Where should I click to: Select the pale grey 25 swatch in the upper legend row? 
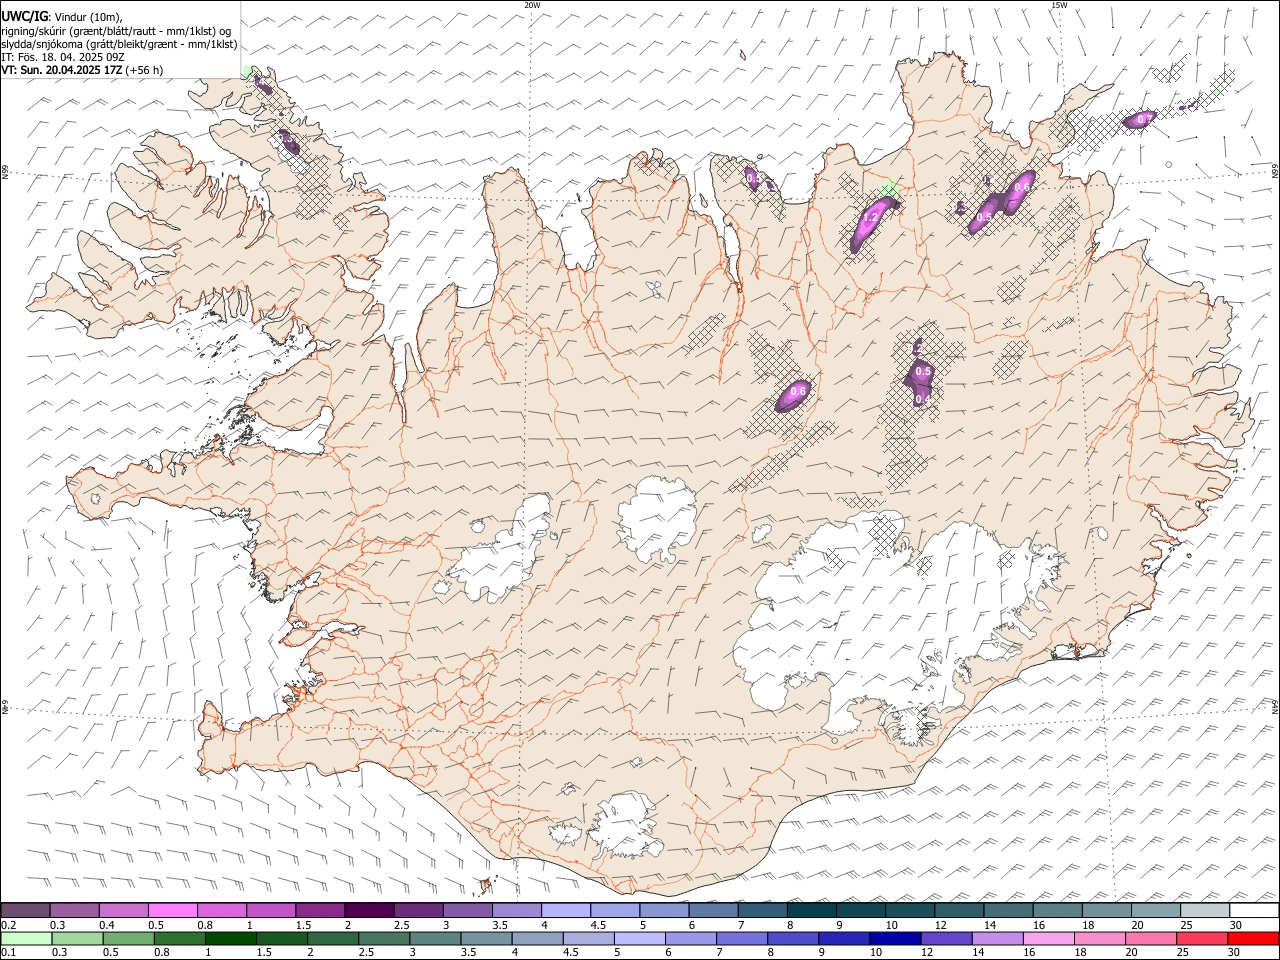point(1205,911)
